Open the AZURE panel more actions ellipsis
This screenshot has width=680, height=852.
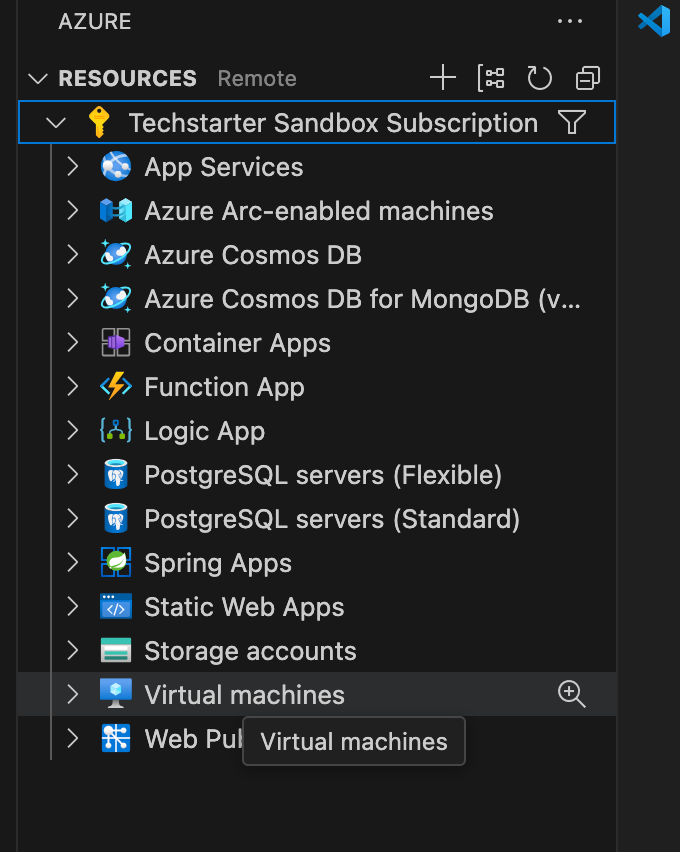(569, 21)
